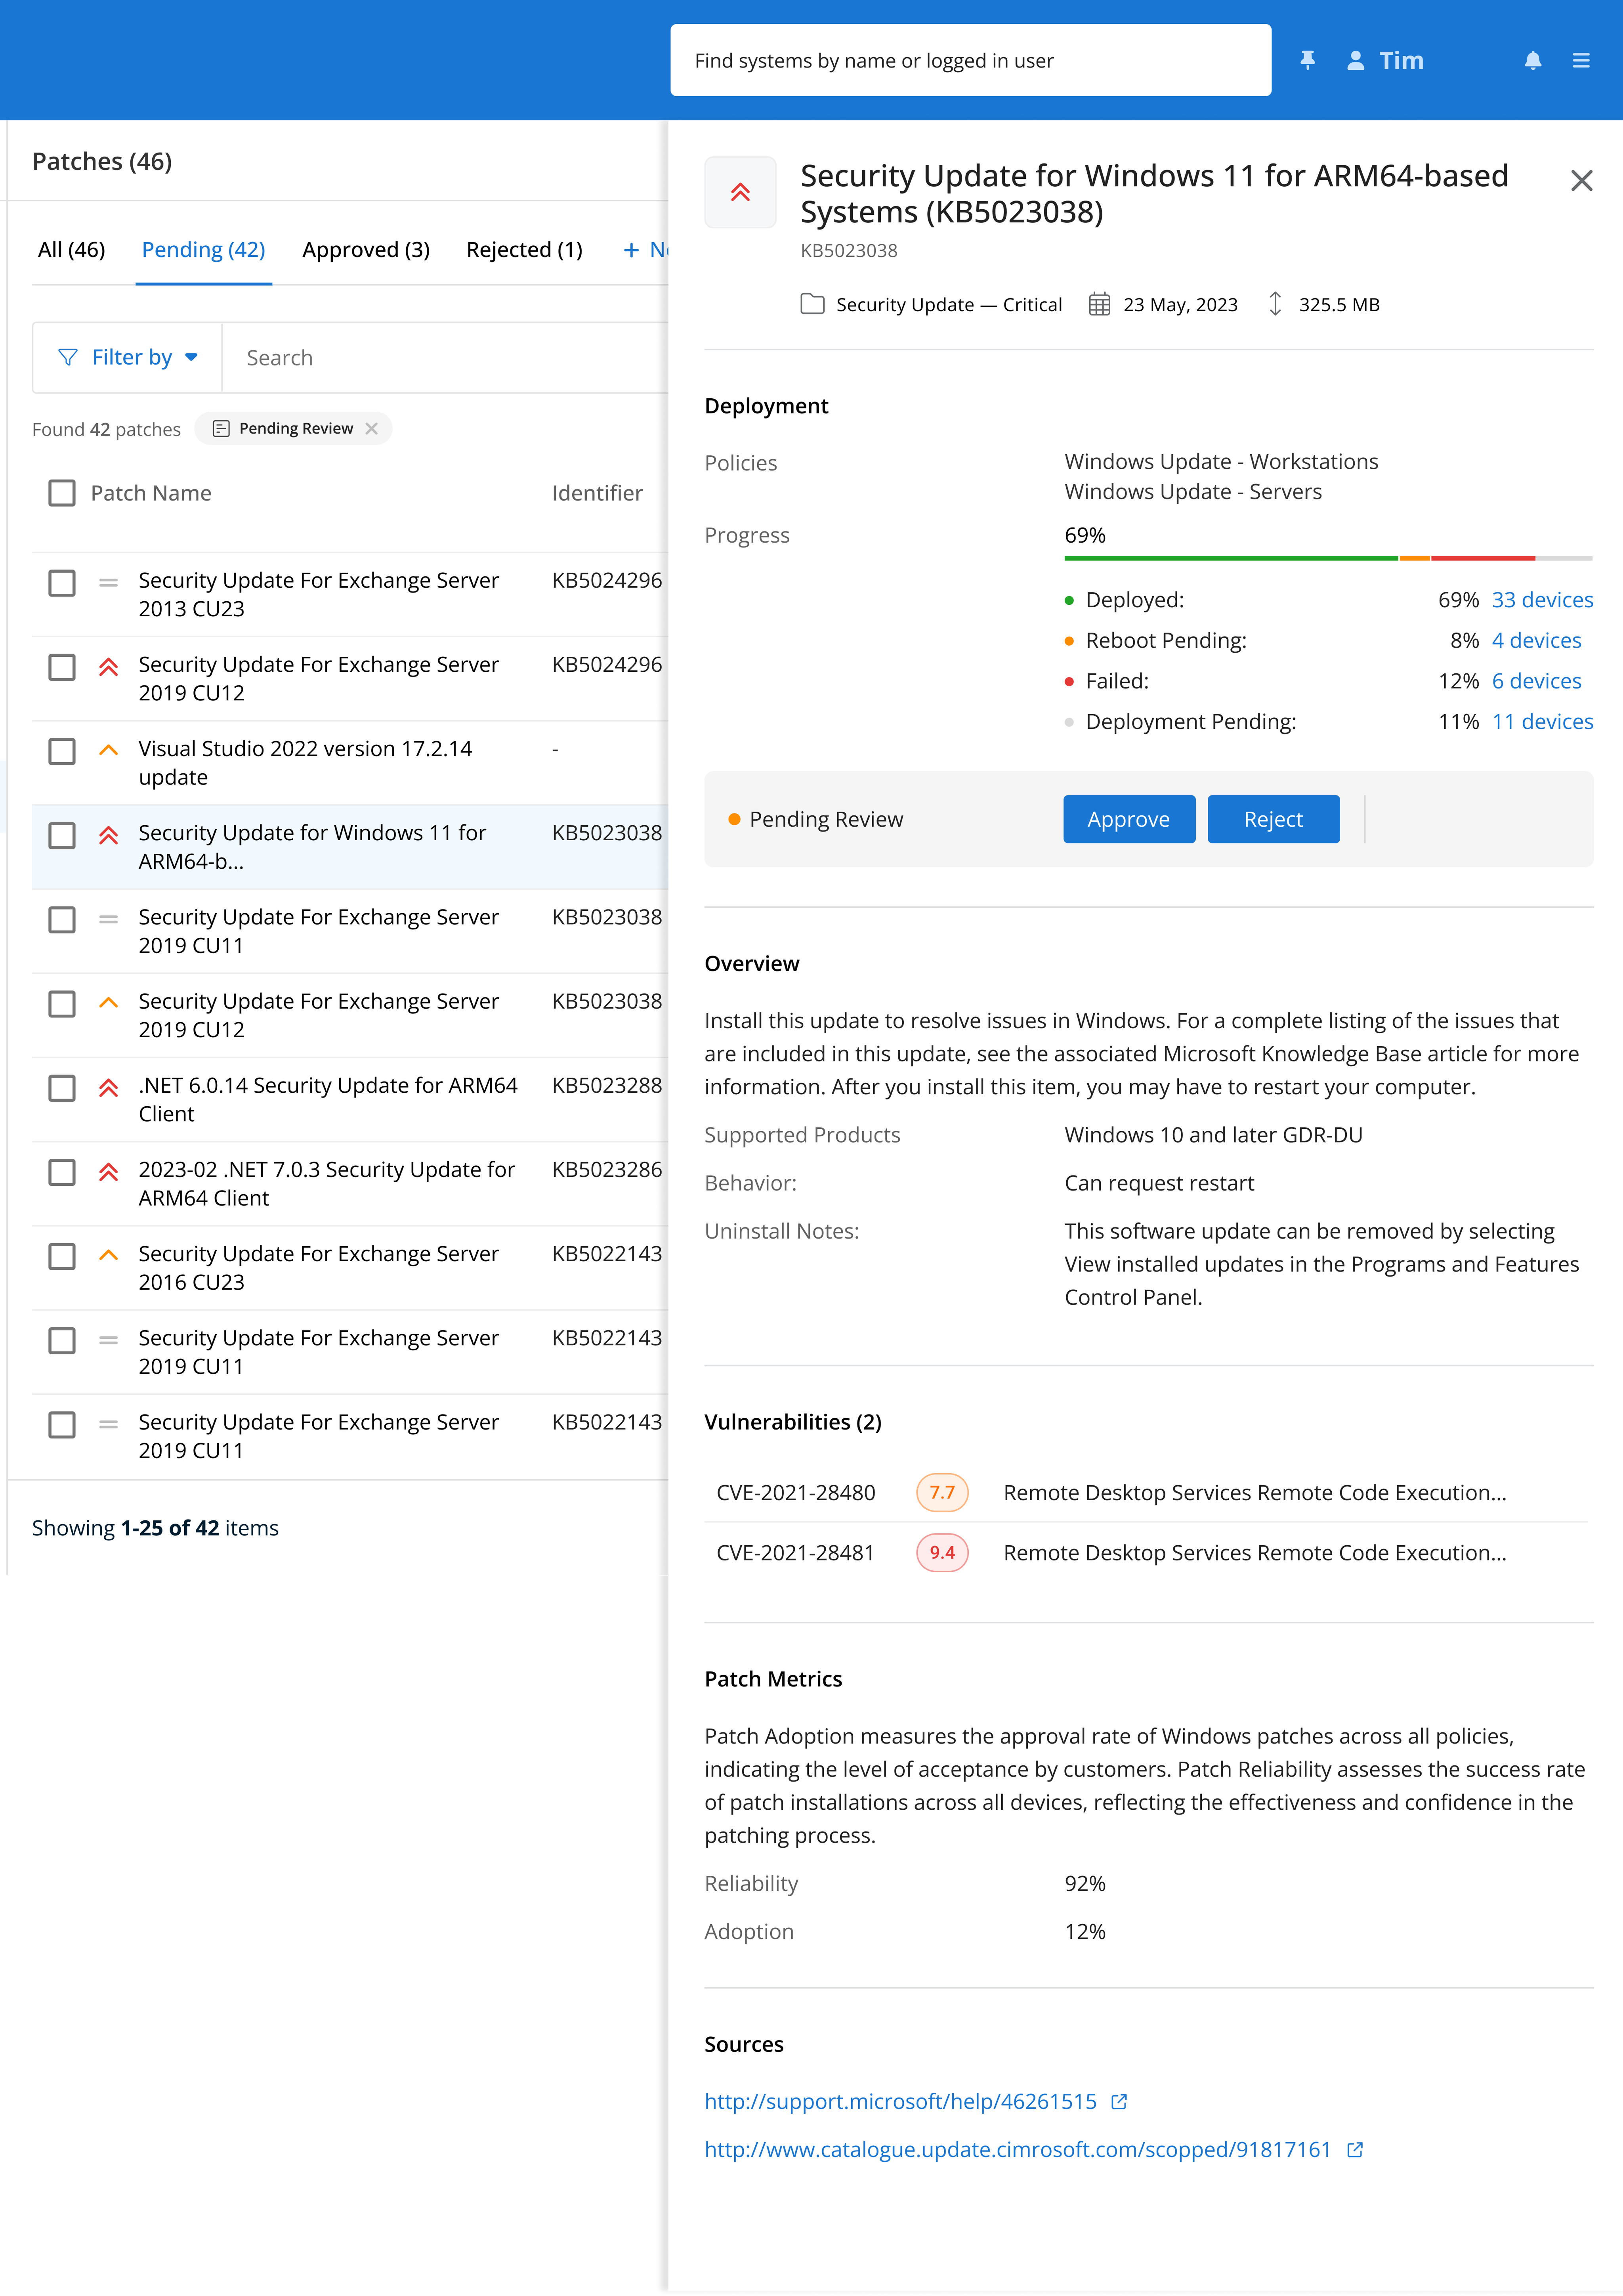Viewport: 1623px width, 2296px height.
Task: Click the calendar date icon
Action: coord(1099,304)
